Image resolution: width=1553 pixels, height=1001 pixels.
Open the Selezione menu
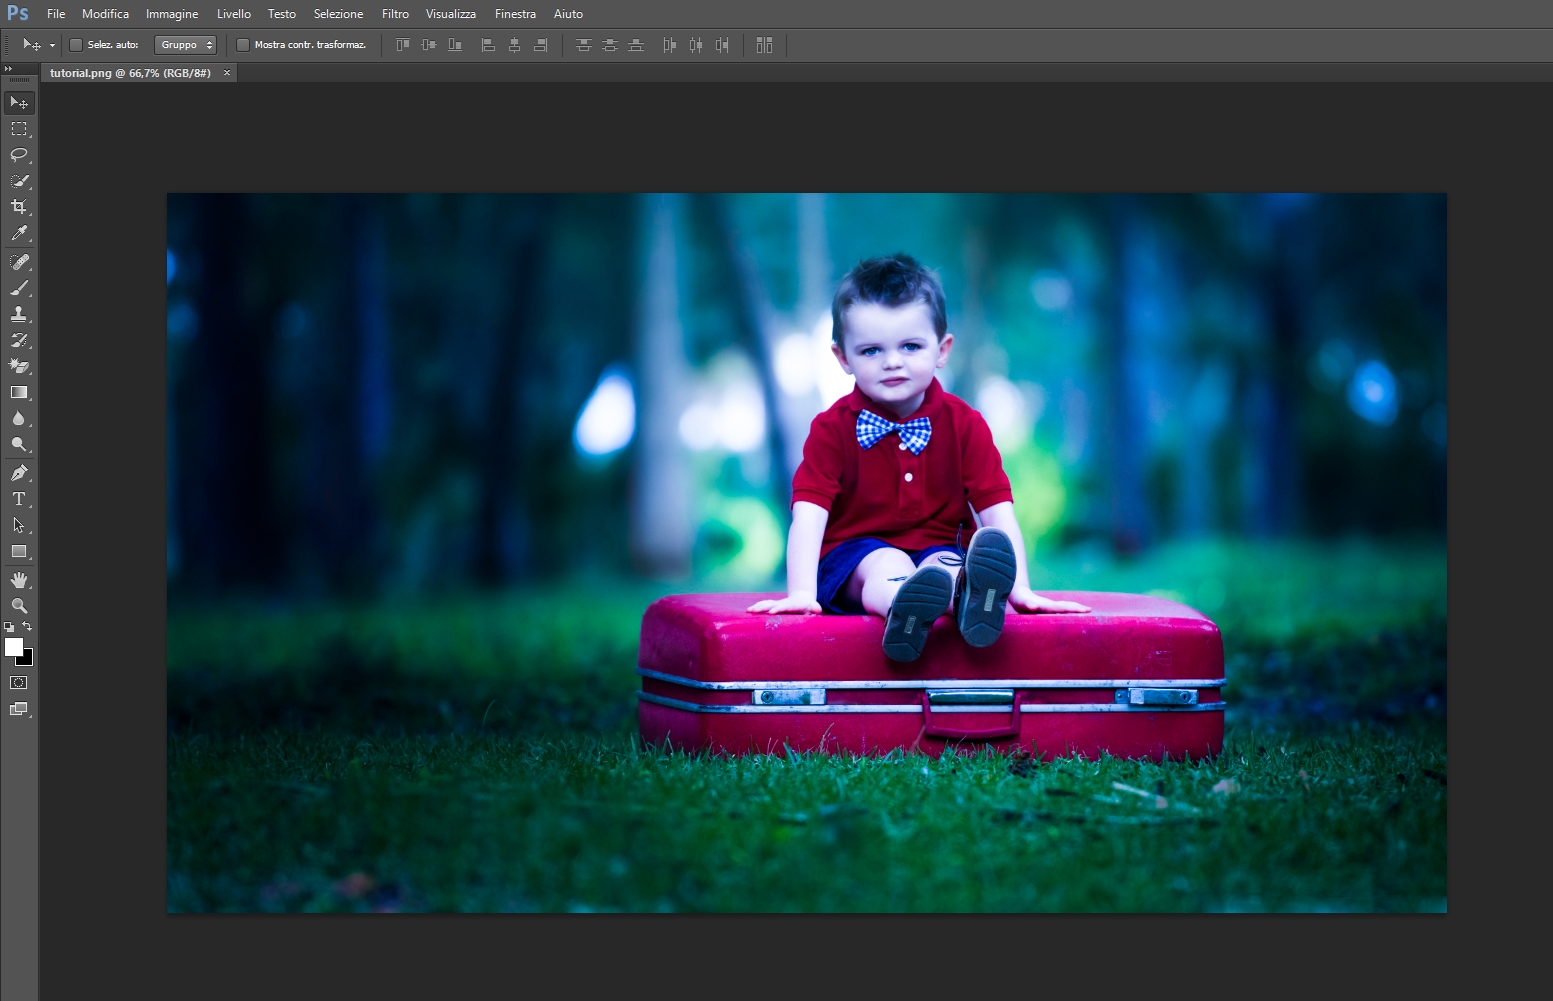[x=338, y=14]
